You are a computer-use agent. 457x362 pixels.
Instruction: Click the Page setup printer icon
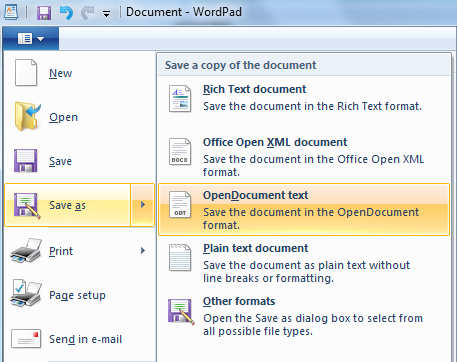26,294
